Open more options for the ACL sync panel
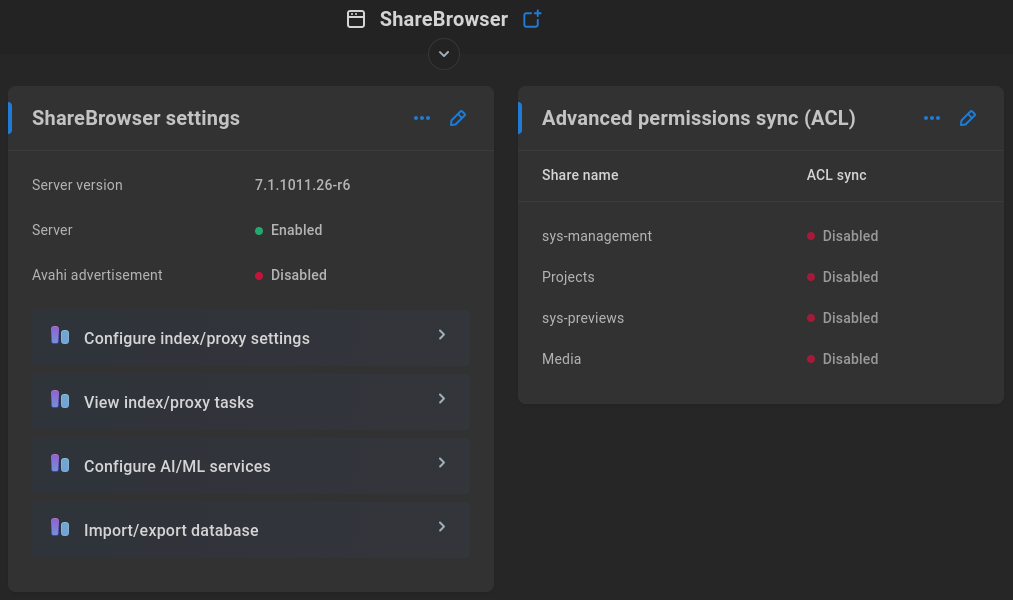The width and height of the screenshot is (1013, 600). [932, 118]
